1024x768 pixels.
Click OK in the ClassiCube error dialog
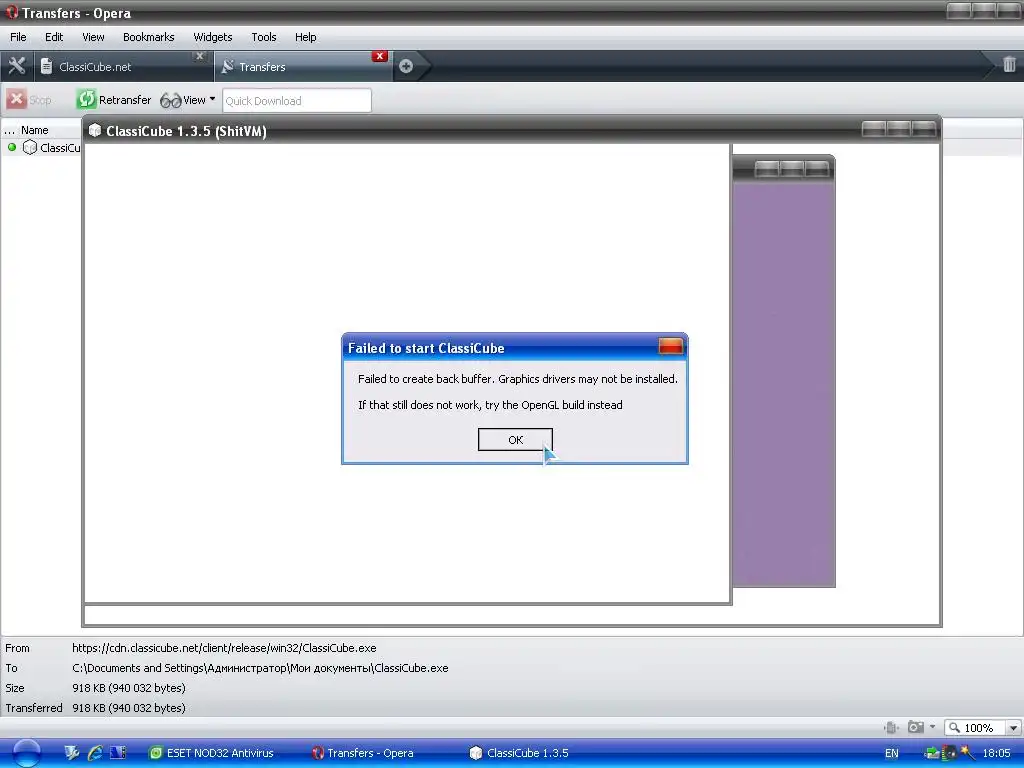515,440
